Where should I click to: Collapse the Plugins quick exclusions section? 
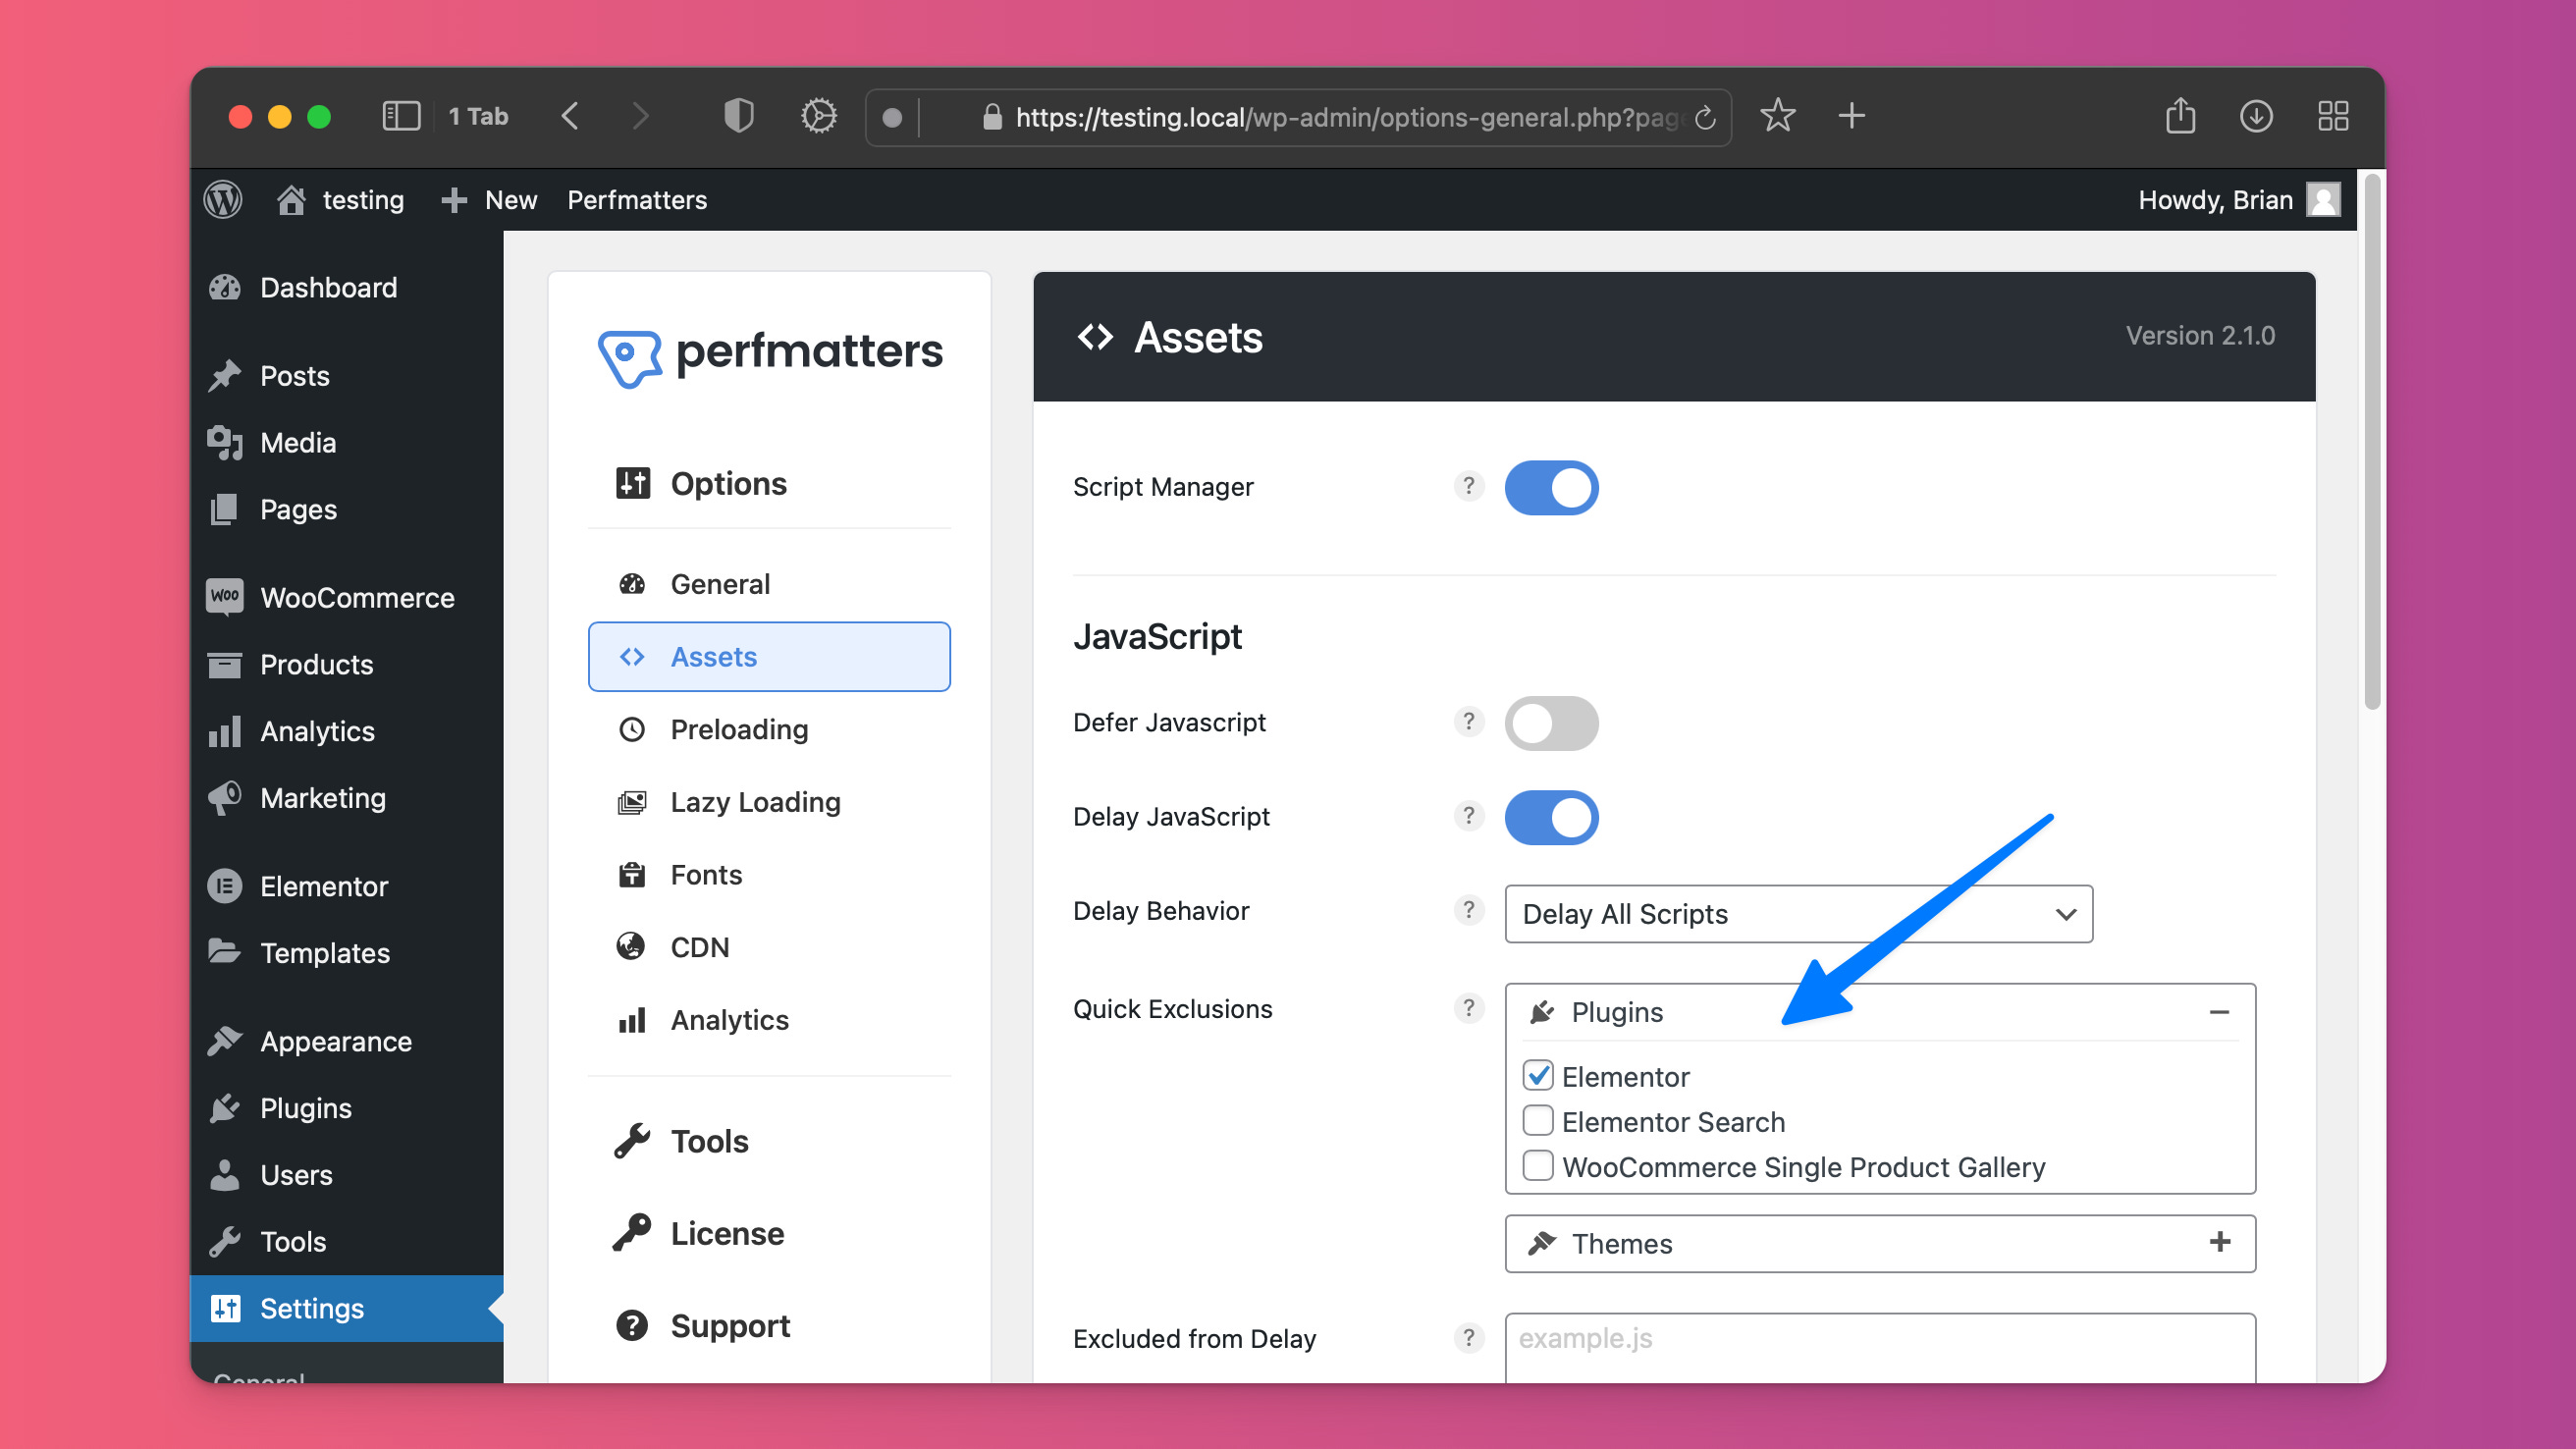pyautogui.click(x=2218, y=1012)
